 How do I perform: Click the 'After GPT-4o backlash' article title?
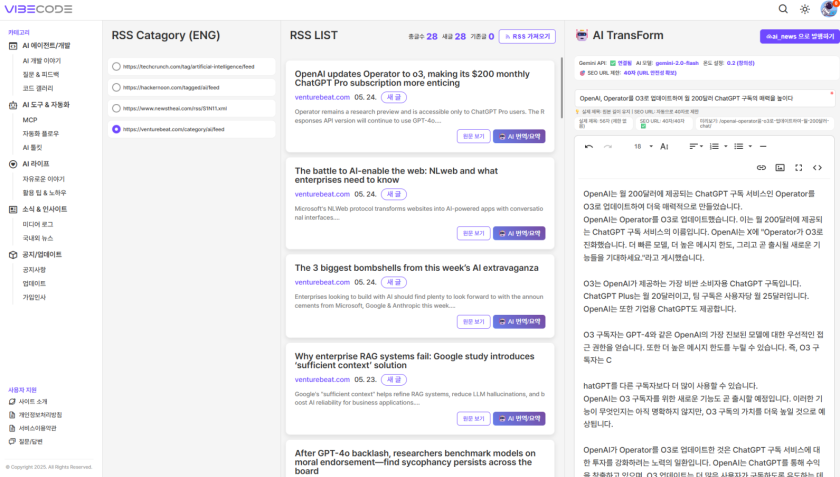click(415, 462)
